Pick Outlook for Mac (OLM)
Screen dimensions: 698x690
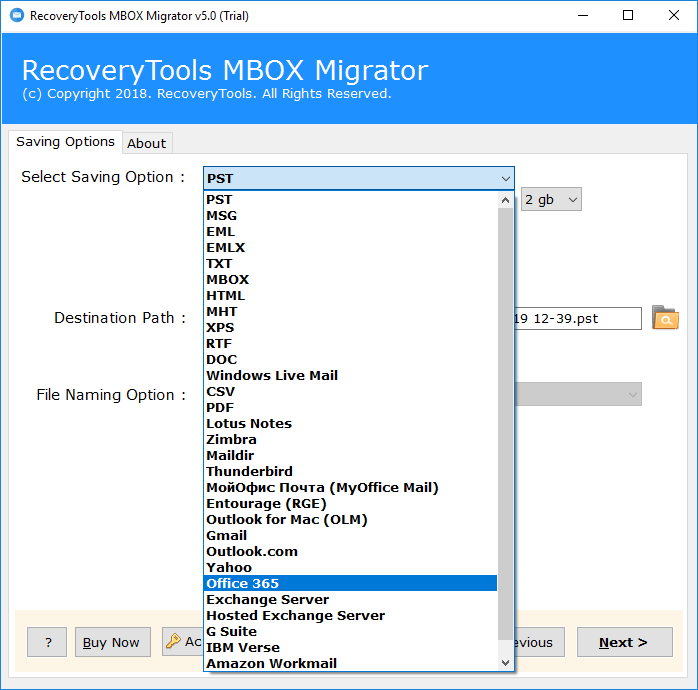point(350,520)
